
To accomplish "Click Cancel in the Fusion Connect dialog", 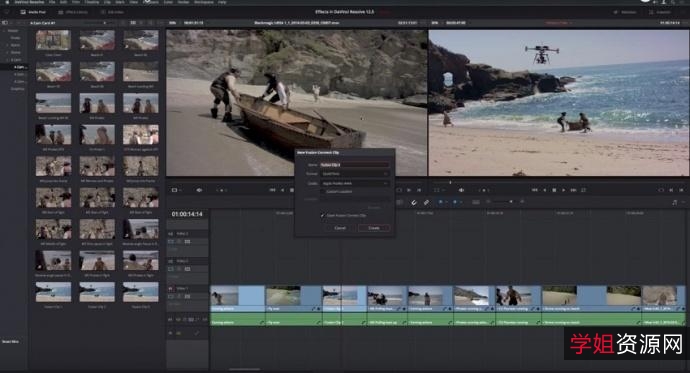I will pos(340,228).
